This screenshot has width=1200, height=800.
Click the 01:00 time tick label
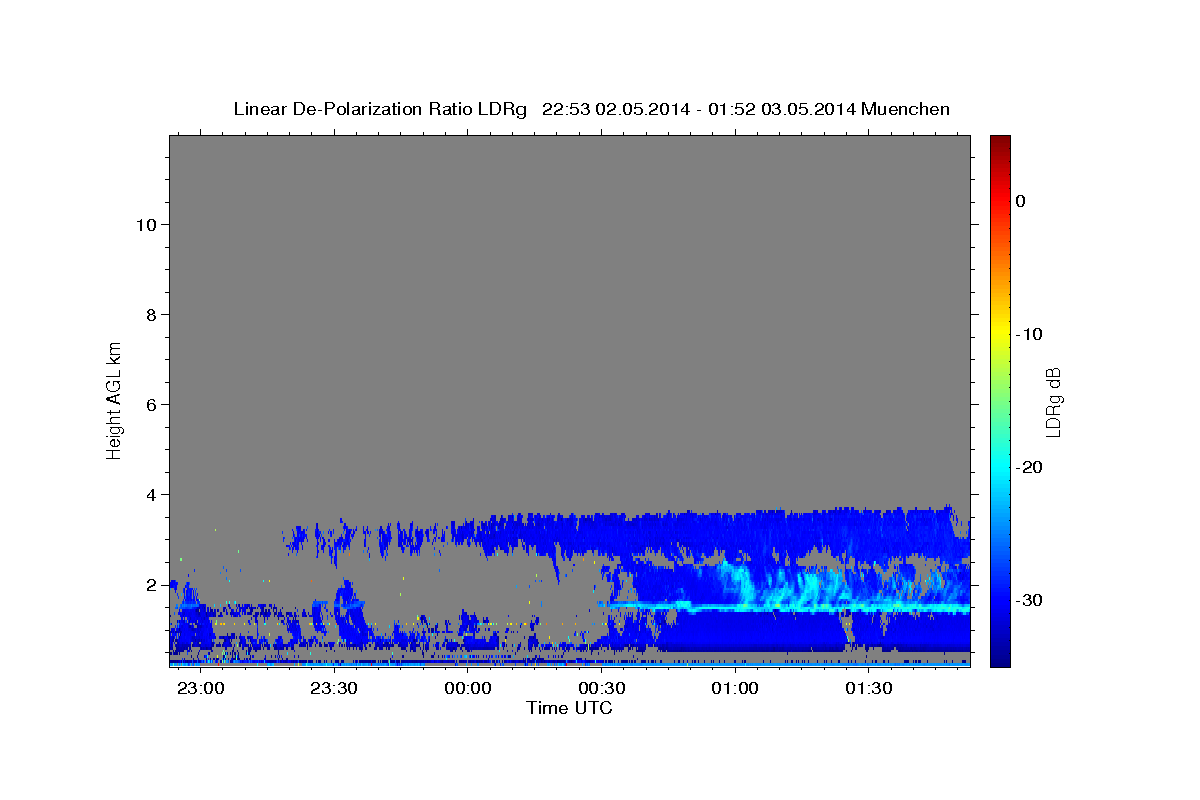pos(735,688)
